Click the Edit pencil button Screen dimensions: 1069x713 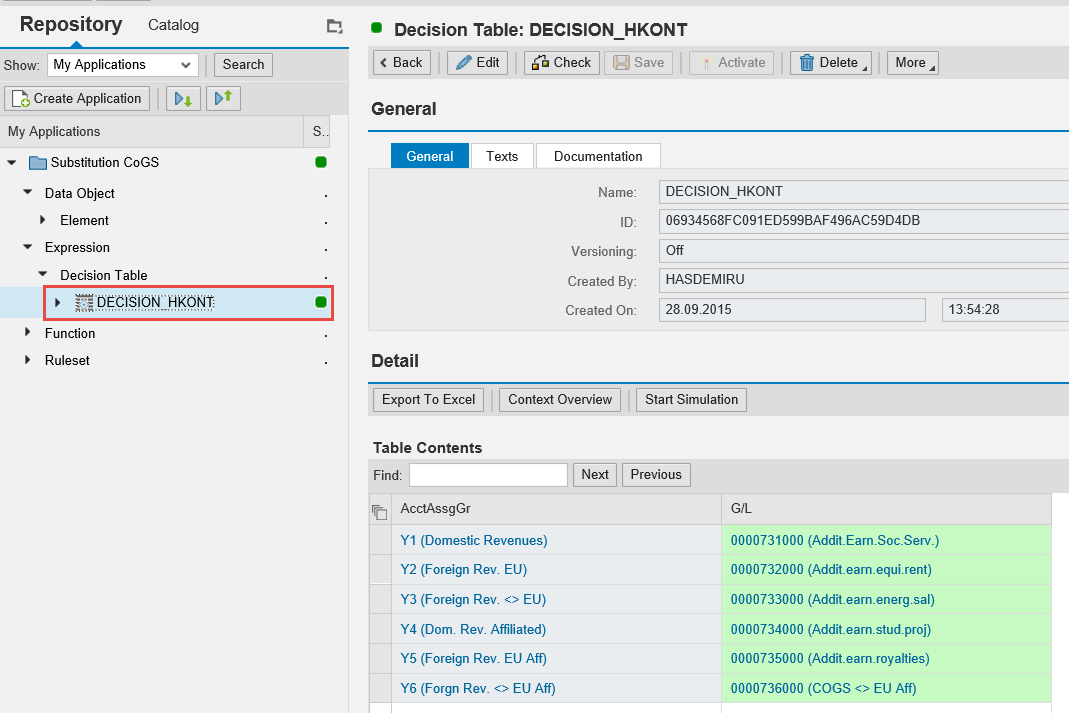point(477,63)
